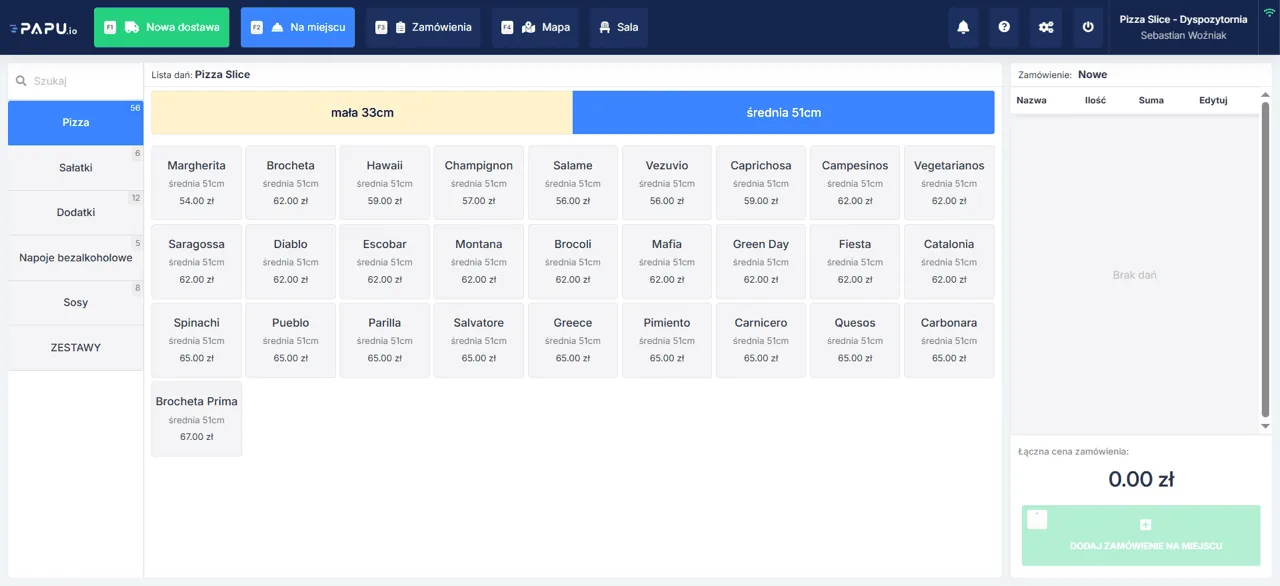Click the order panel scrollbar
Viewport: 1280px width, 586px height.
click(x=1265, y=258)
